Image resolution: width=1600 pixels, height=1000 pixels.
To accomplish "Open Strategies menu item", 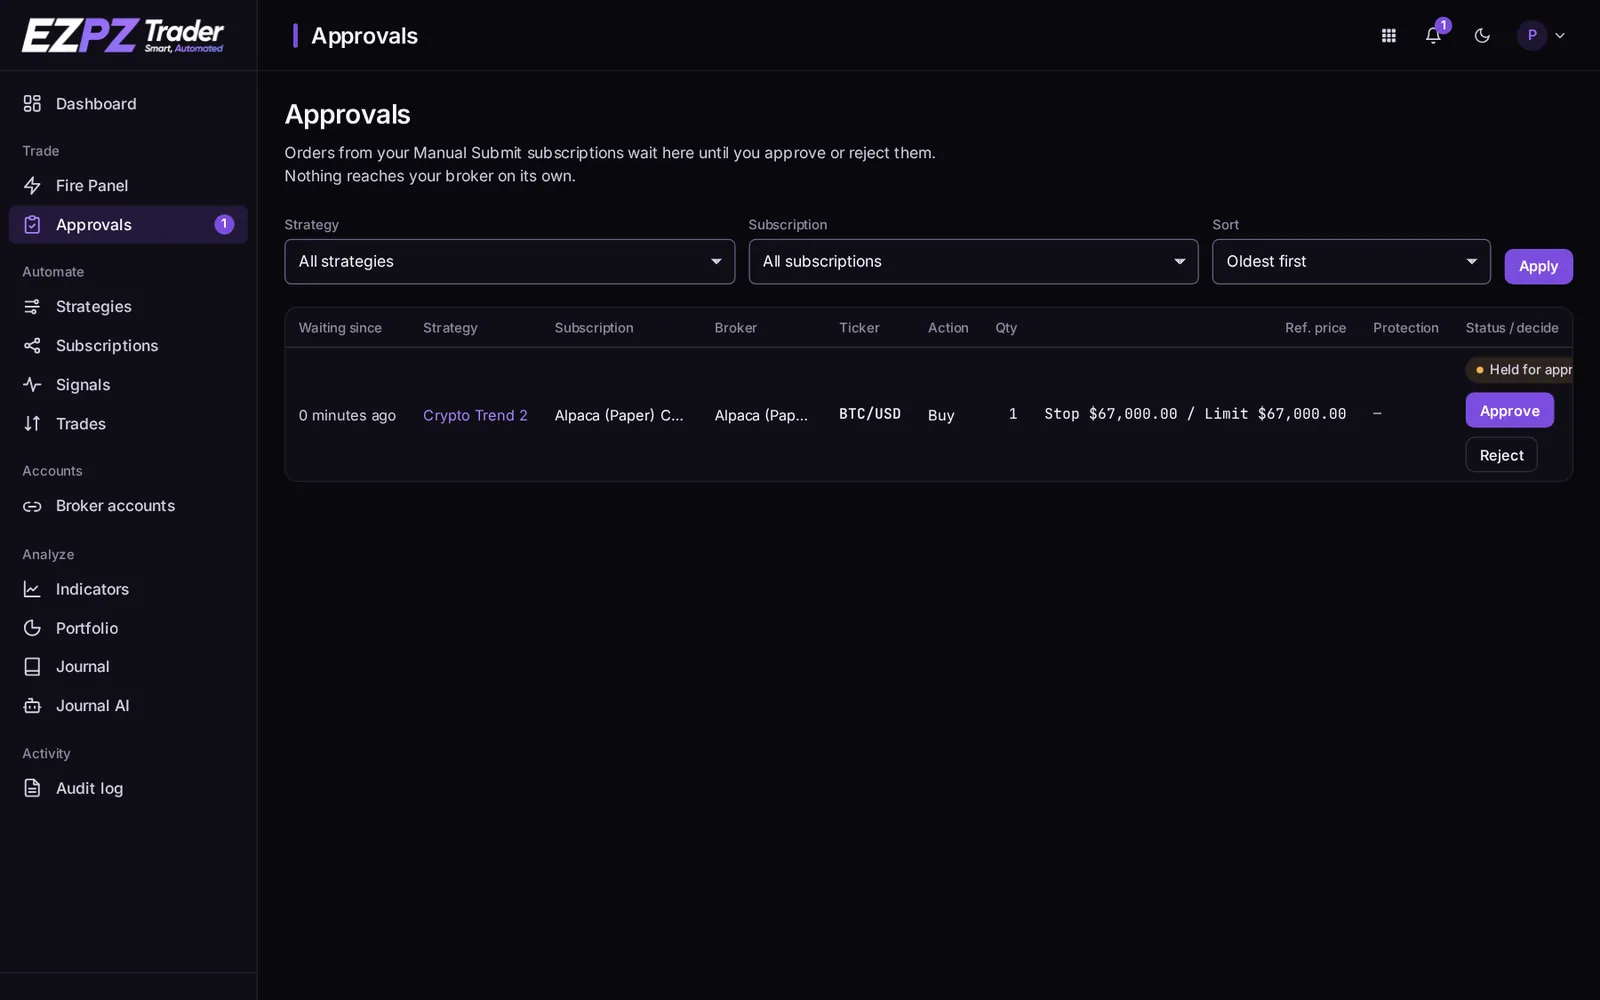I will click(128, 307).
